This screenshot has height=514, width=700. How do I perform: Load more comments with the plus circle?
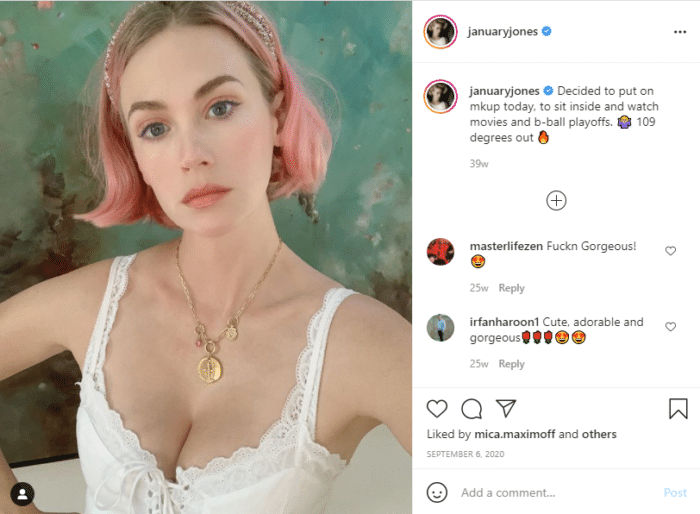(x=556, y=201)
